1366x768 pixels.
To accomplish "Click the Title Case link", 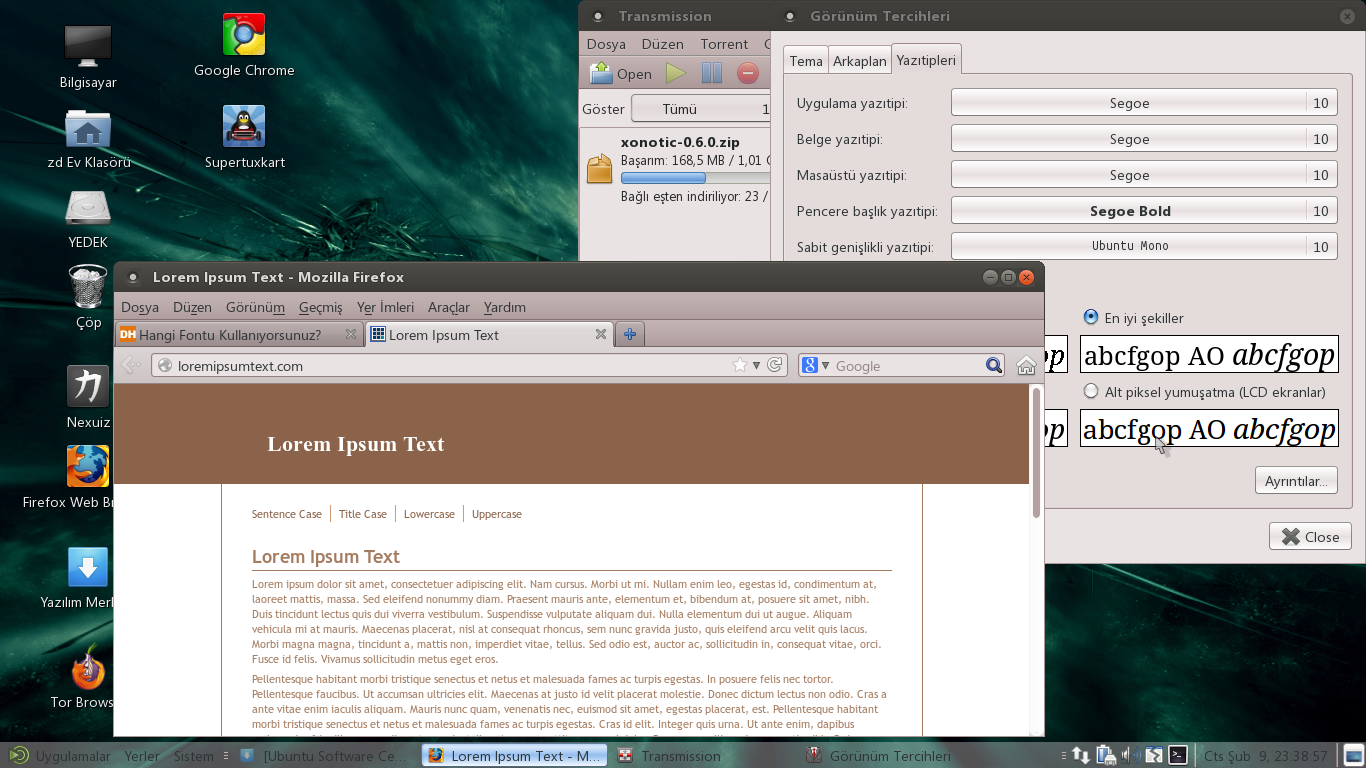I will tap(363, 514).
